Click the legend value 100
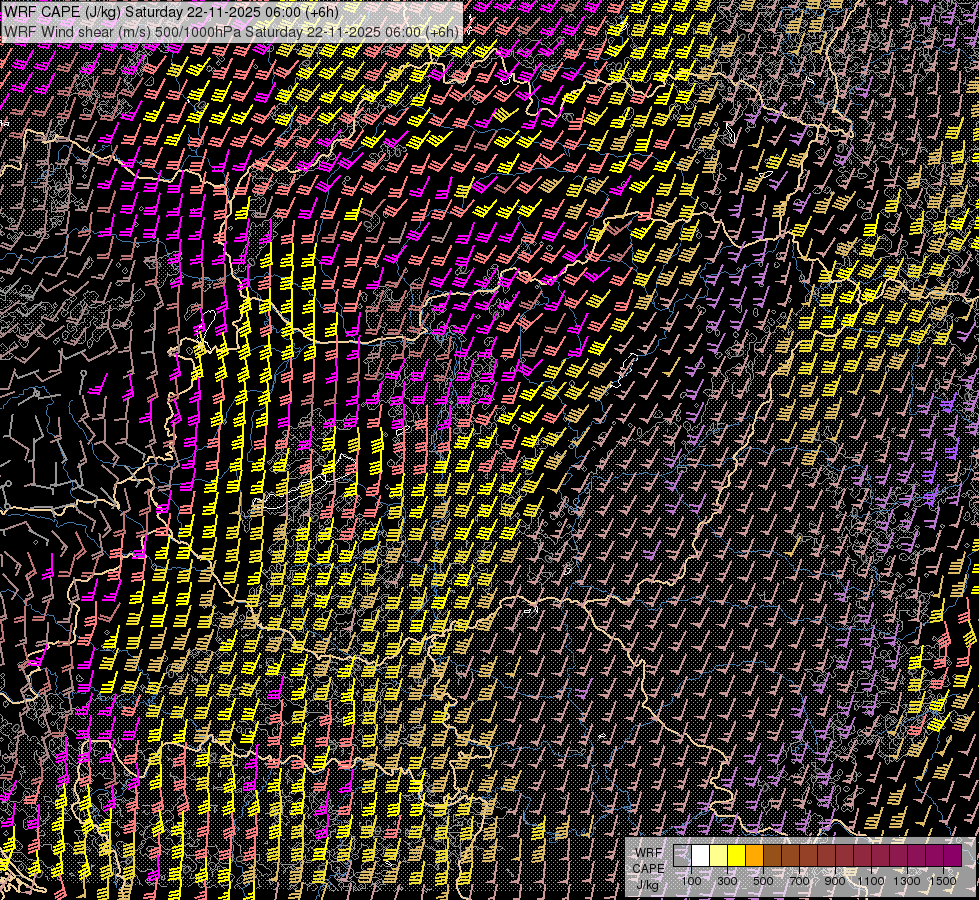This screenshot has height=900, width=979. (691, 881)
